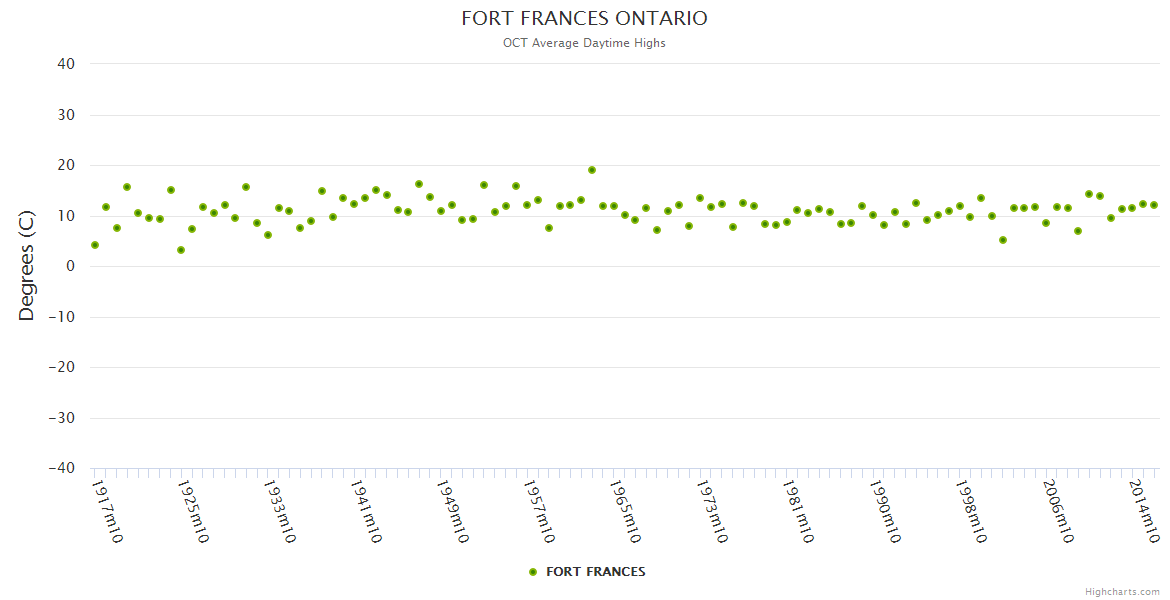Click the Degrees (C) axis title
The image size is (1170, 600).
click(27, 266)
